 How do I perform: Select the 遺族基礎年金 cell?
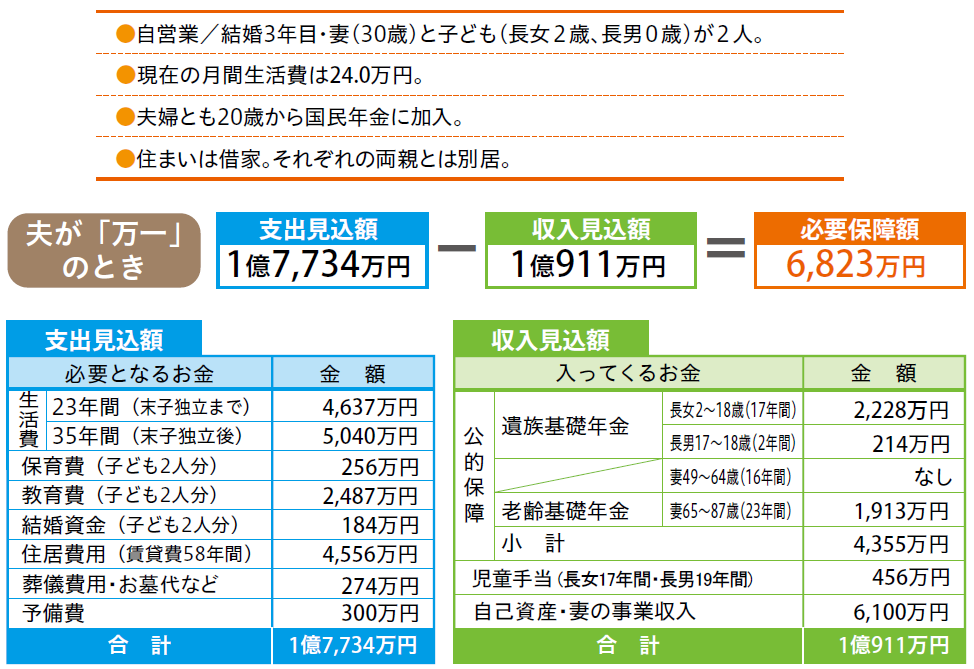[578, 426]
